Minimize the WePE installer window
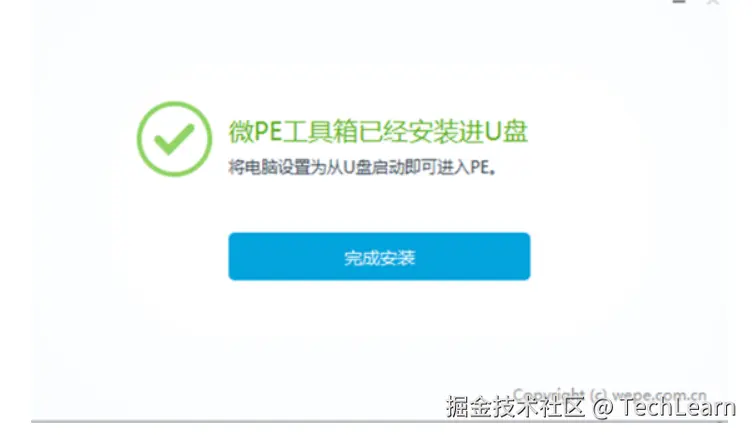Screen dimensions: 752x435 click(x=678, y=2)
